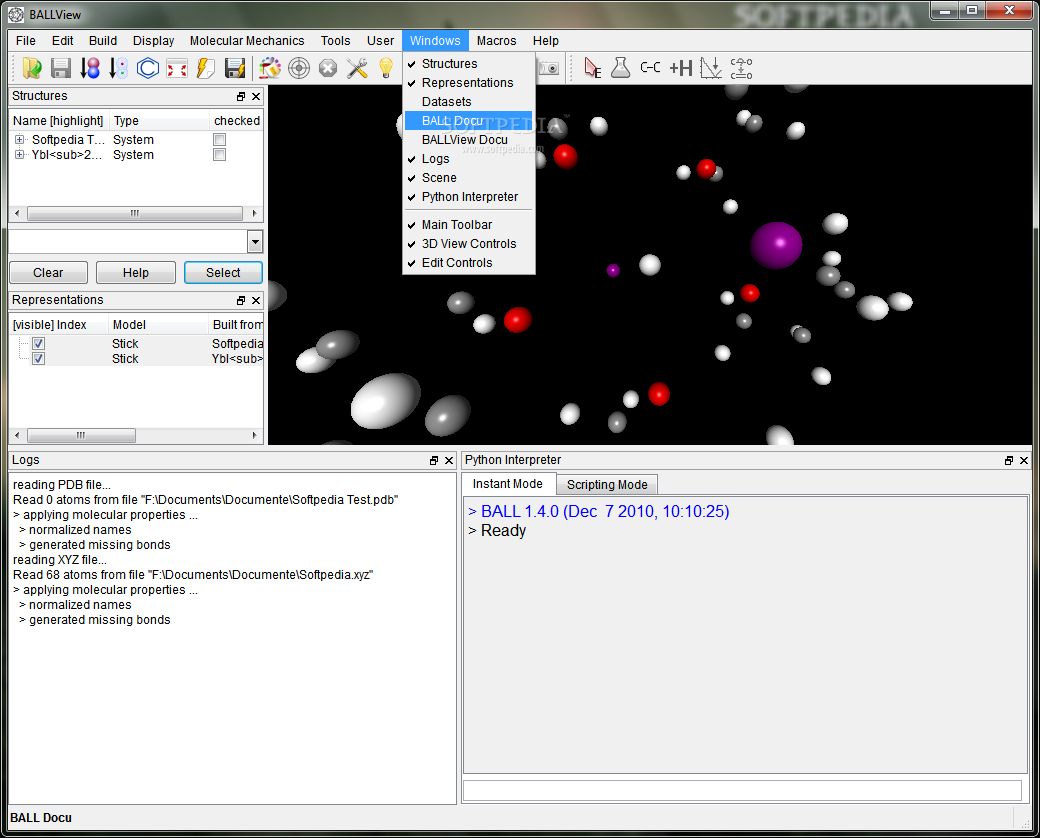The height and width of the screenshot is (838, 1040).
Task: Toggle 3D View Controls in Windows menu
Action: 468,244
